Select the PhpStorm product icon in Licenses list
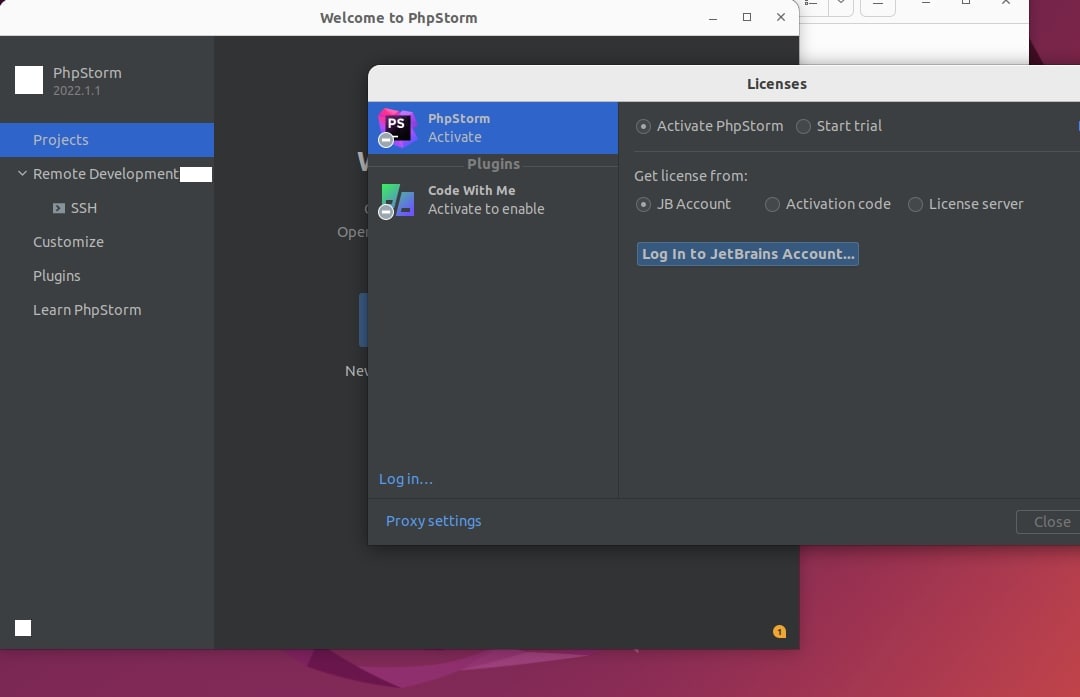This screenshot has width=1080, height=697. 397,128
